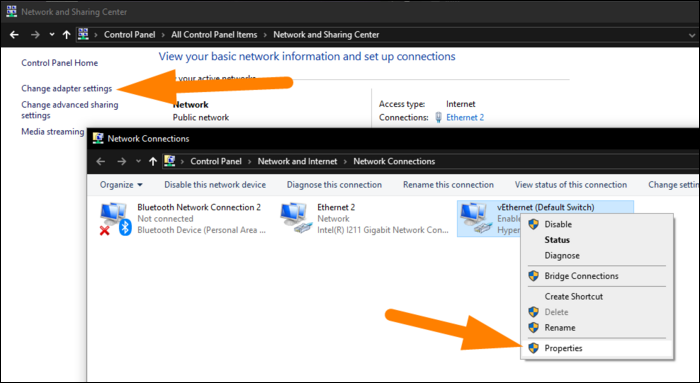This screenshot has width=700, height=383.
Task: Click Rename this connection
Action: pyautogui.click(x=448, y=185)
